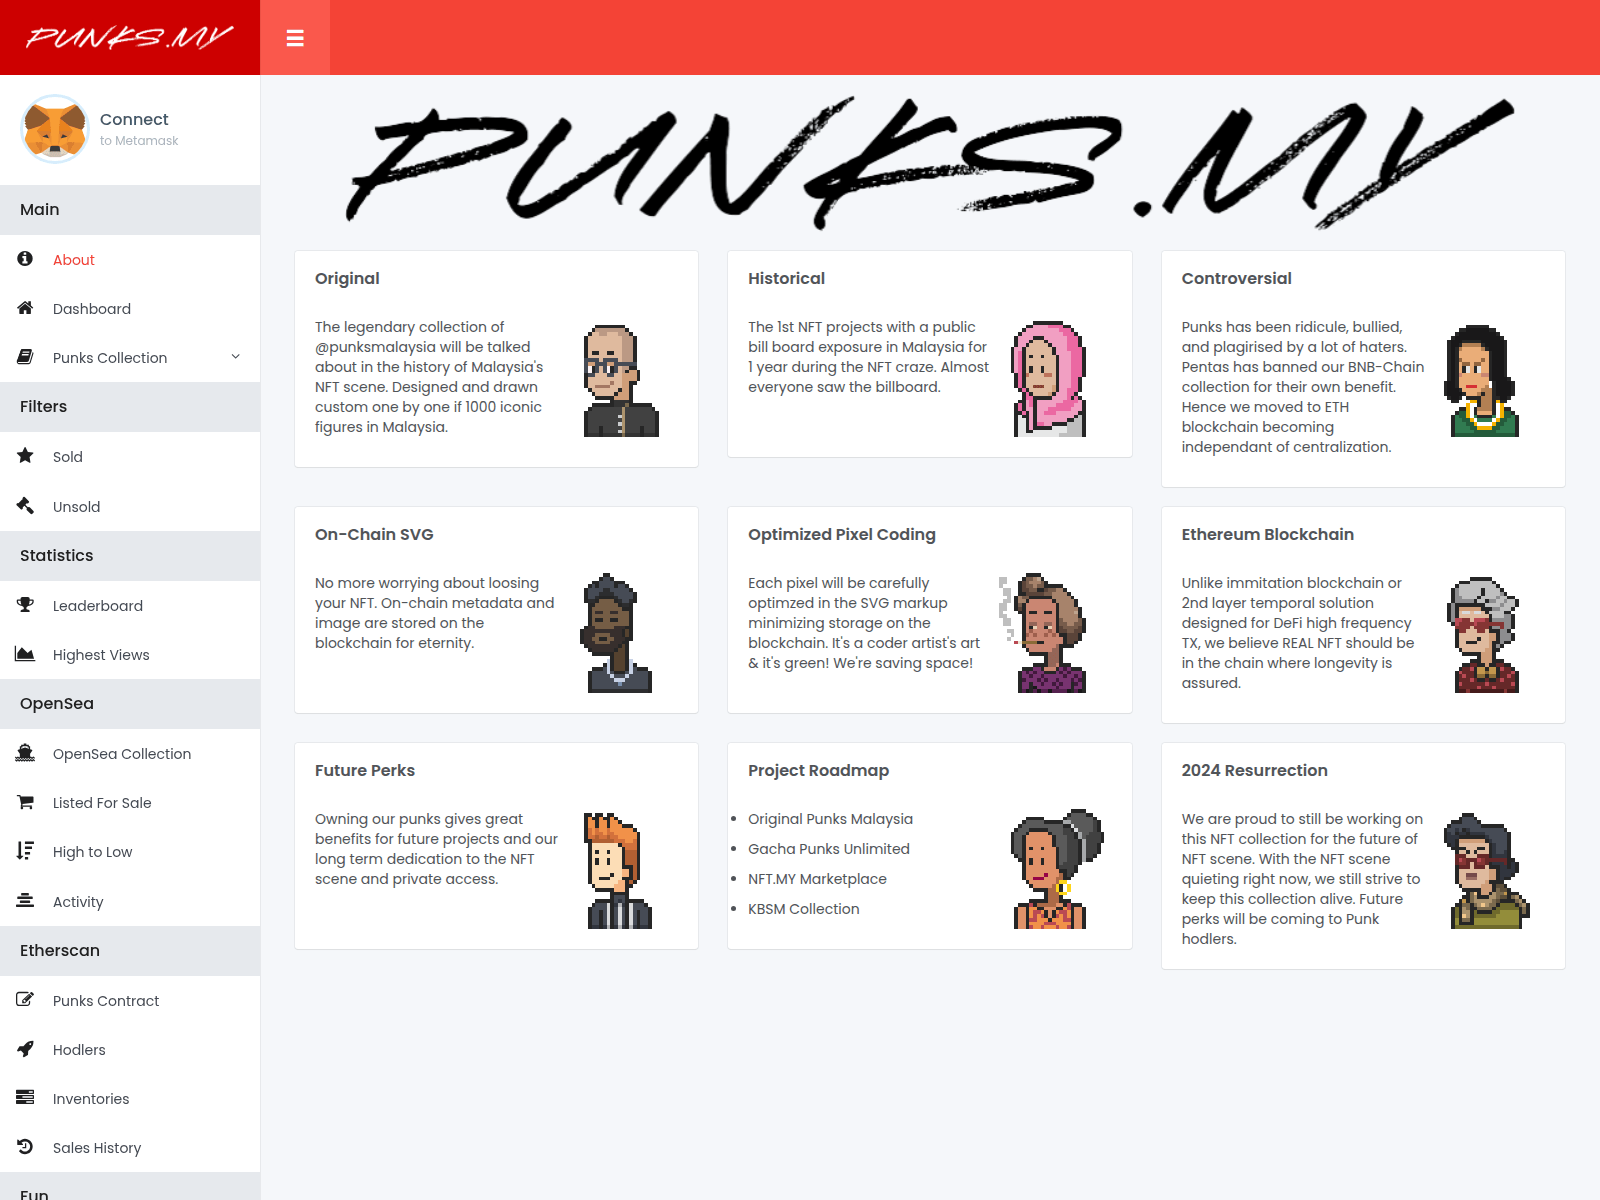The height and width of the screenshot is (1200, 1600).
Task: Click the Listed For Sale cart icon
Action: click(26, 802)
